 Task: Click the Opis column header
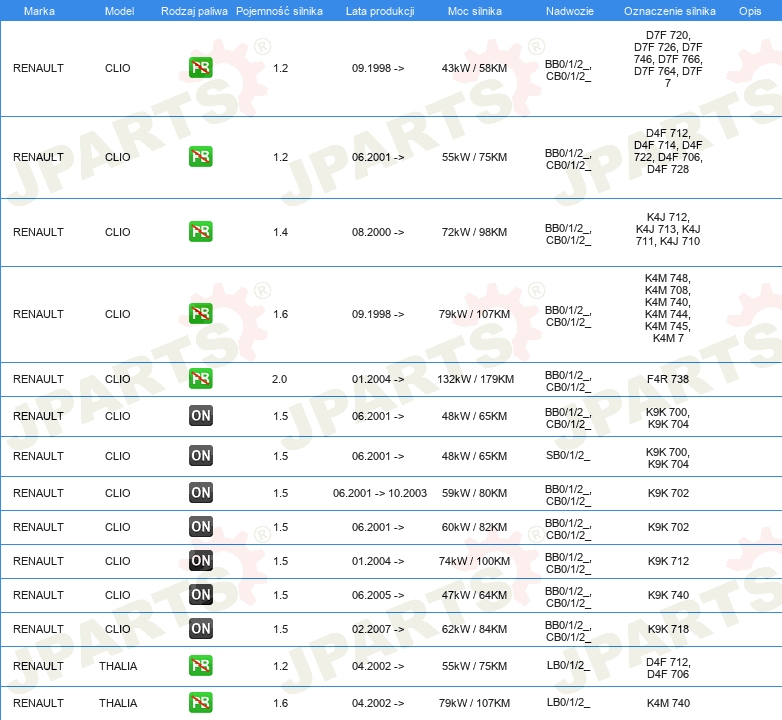coord(749,10)
